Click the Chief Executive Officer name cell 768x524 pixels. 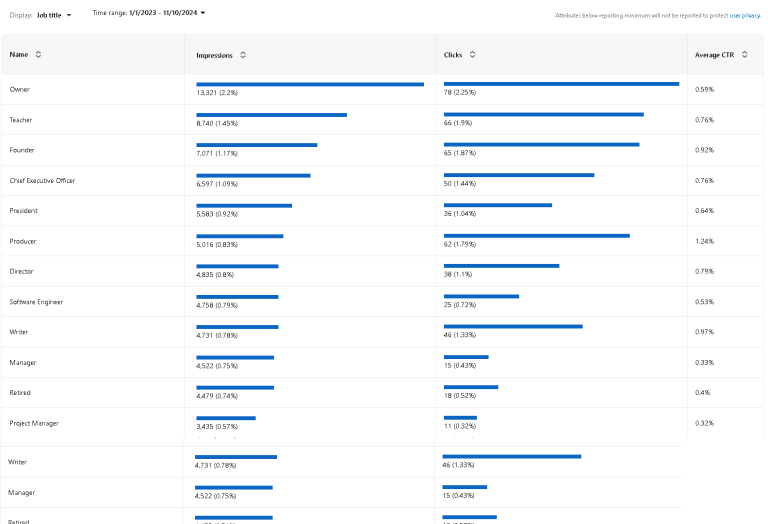[x=42, y=181]
